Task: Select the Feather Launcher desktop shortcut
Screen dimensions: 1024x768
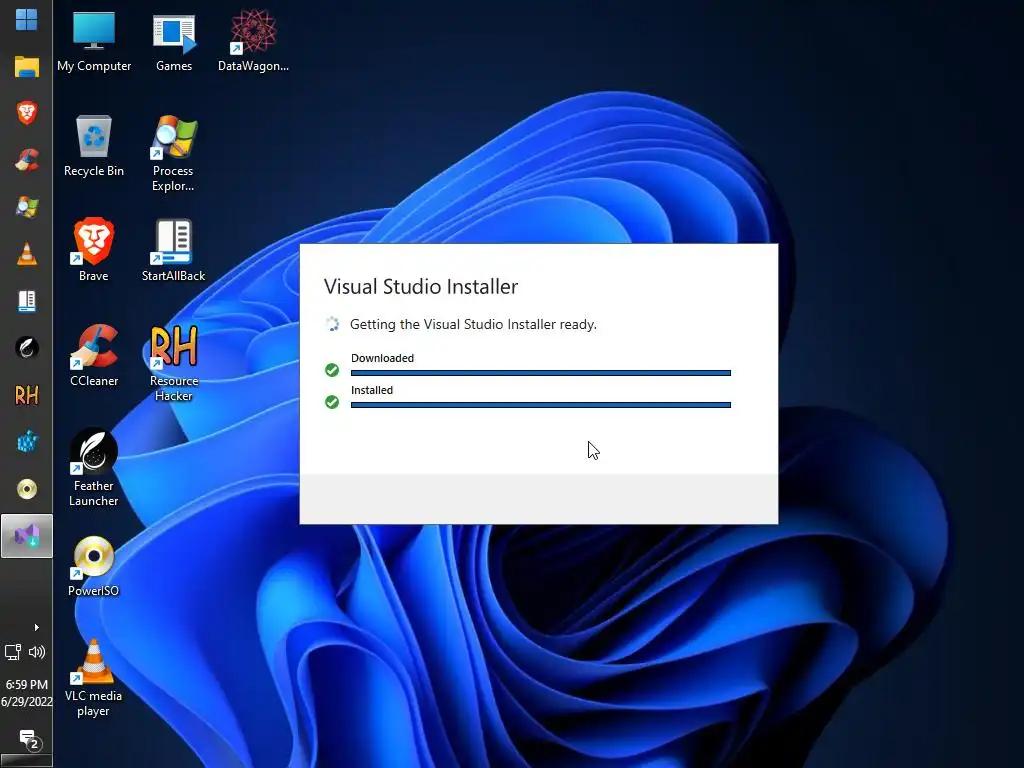Action: (x=93, y=468)
